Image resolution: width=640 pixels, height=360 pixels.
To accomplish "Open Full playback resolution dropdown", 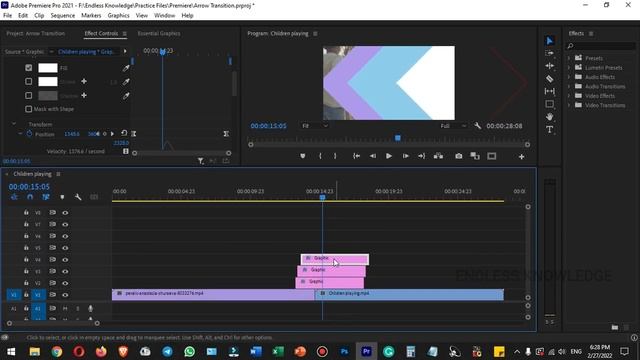I will click(x=453, y=126).
